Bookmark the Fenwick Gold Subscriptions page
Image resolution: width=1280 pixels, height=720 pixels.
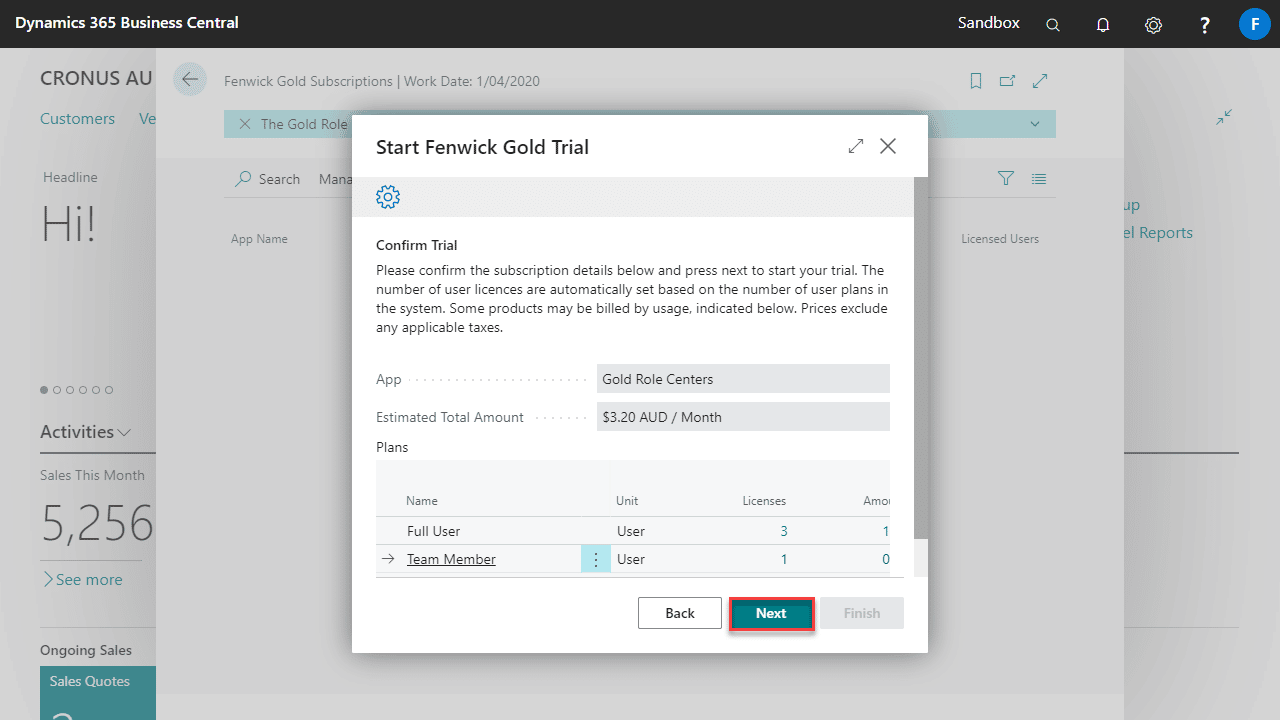[x=976, y=81]
